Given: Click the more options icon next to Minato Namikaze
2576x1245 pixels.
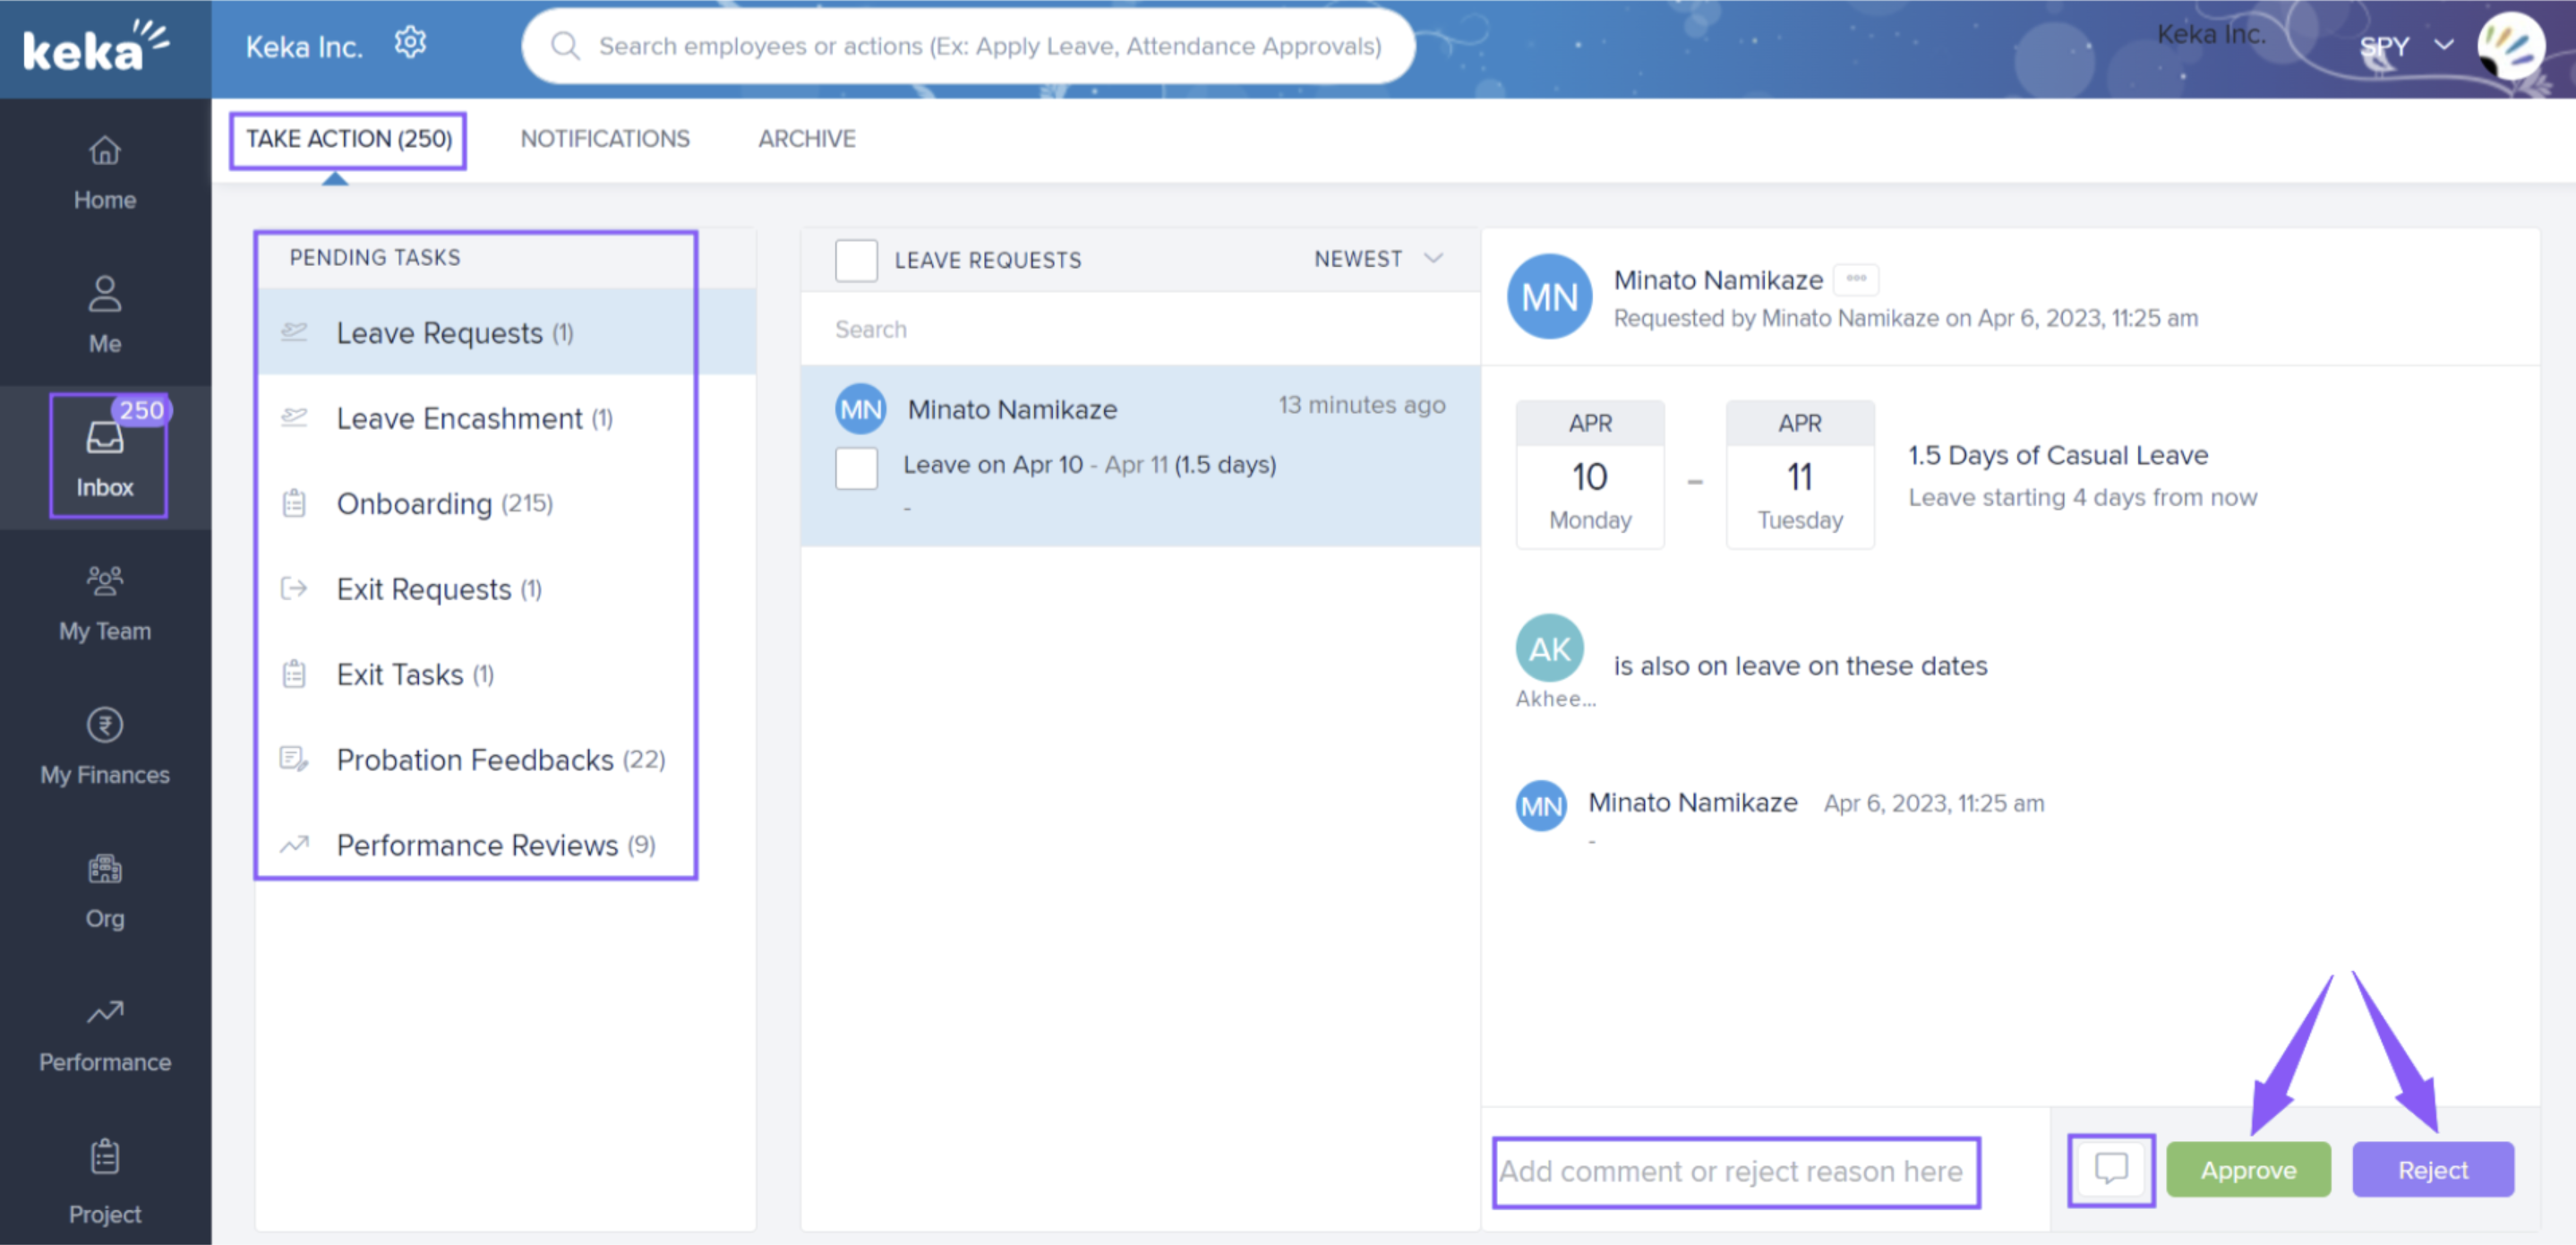Looking at the screenshot, I should click(1855, 279).
